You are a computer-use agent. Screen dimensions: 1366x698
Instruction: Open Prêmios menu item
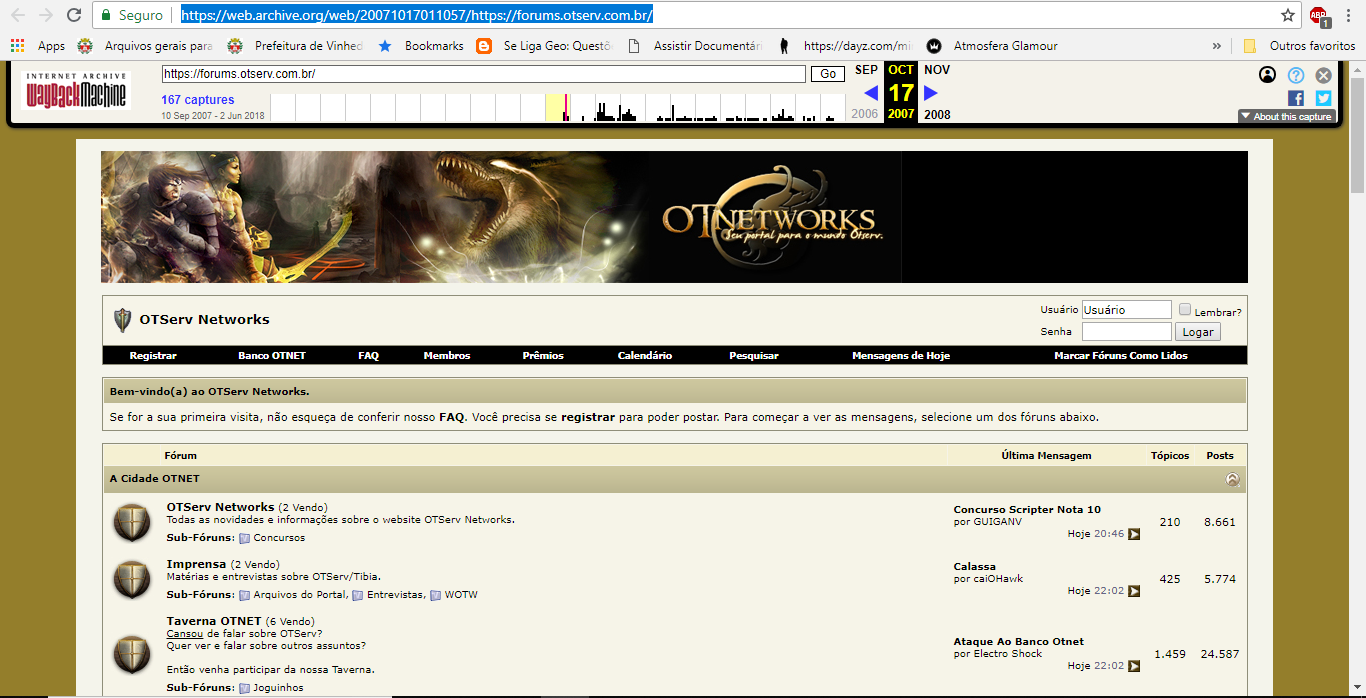[x=543, y=356]
